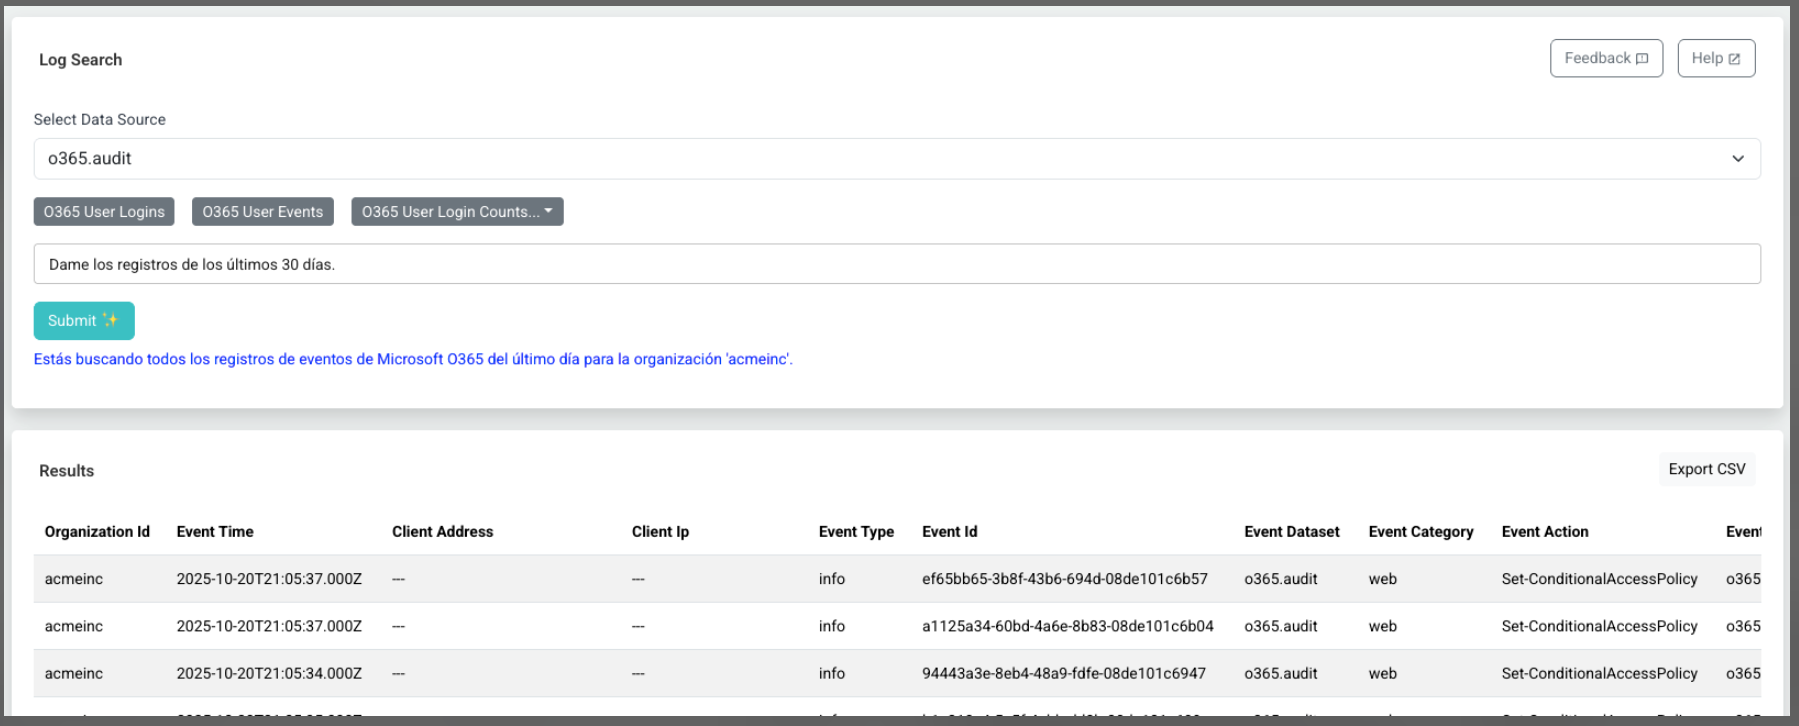This screenshot has height=726, width=1799.
Task: Click the data source chevron arrow
Action: pyautogui.click(x=1737, y=159)
